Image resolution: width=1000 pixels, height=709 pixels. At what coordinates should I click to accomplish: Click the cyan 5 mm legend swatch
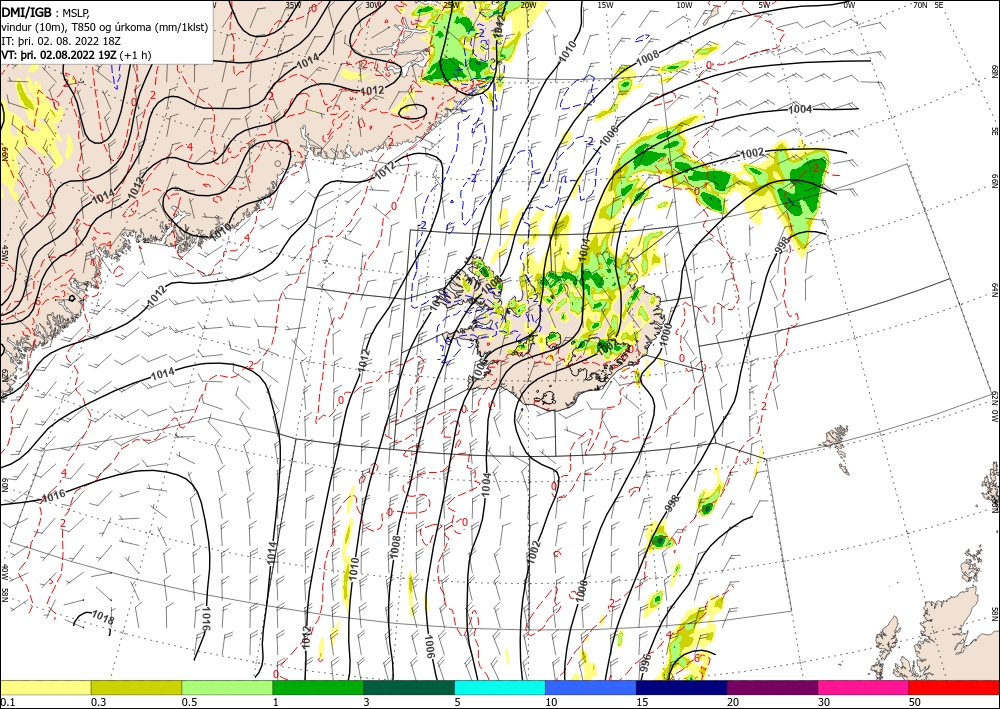click(x=500, y=687)
